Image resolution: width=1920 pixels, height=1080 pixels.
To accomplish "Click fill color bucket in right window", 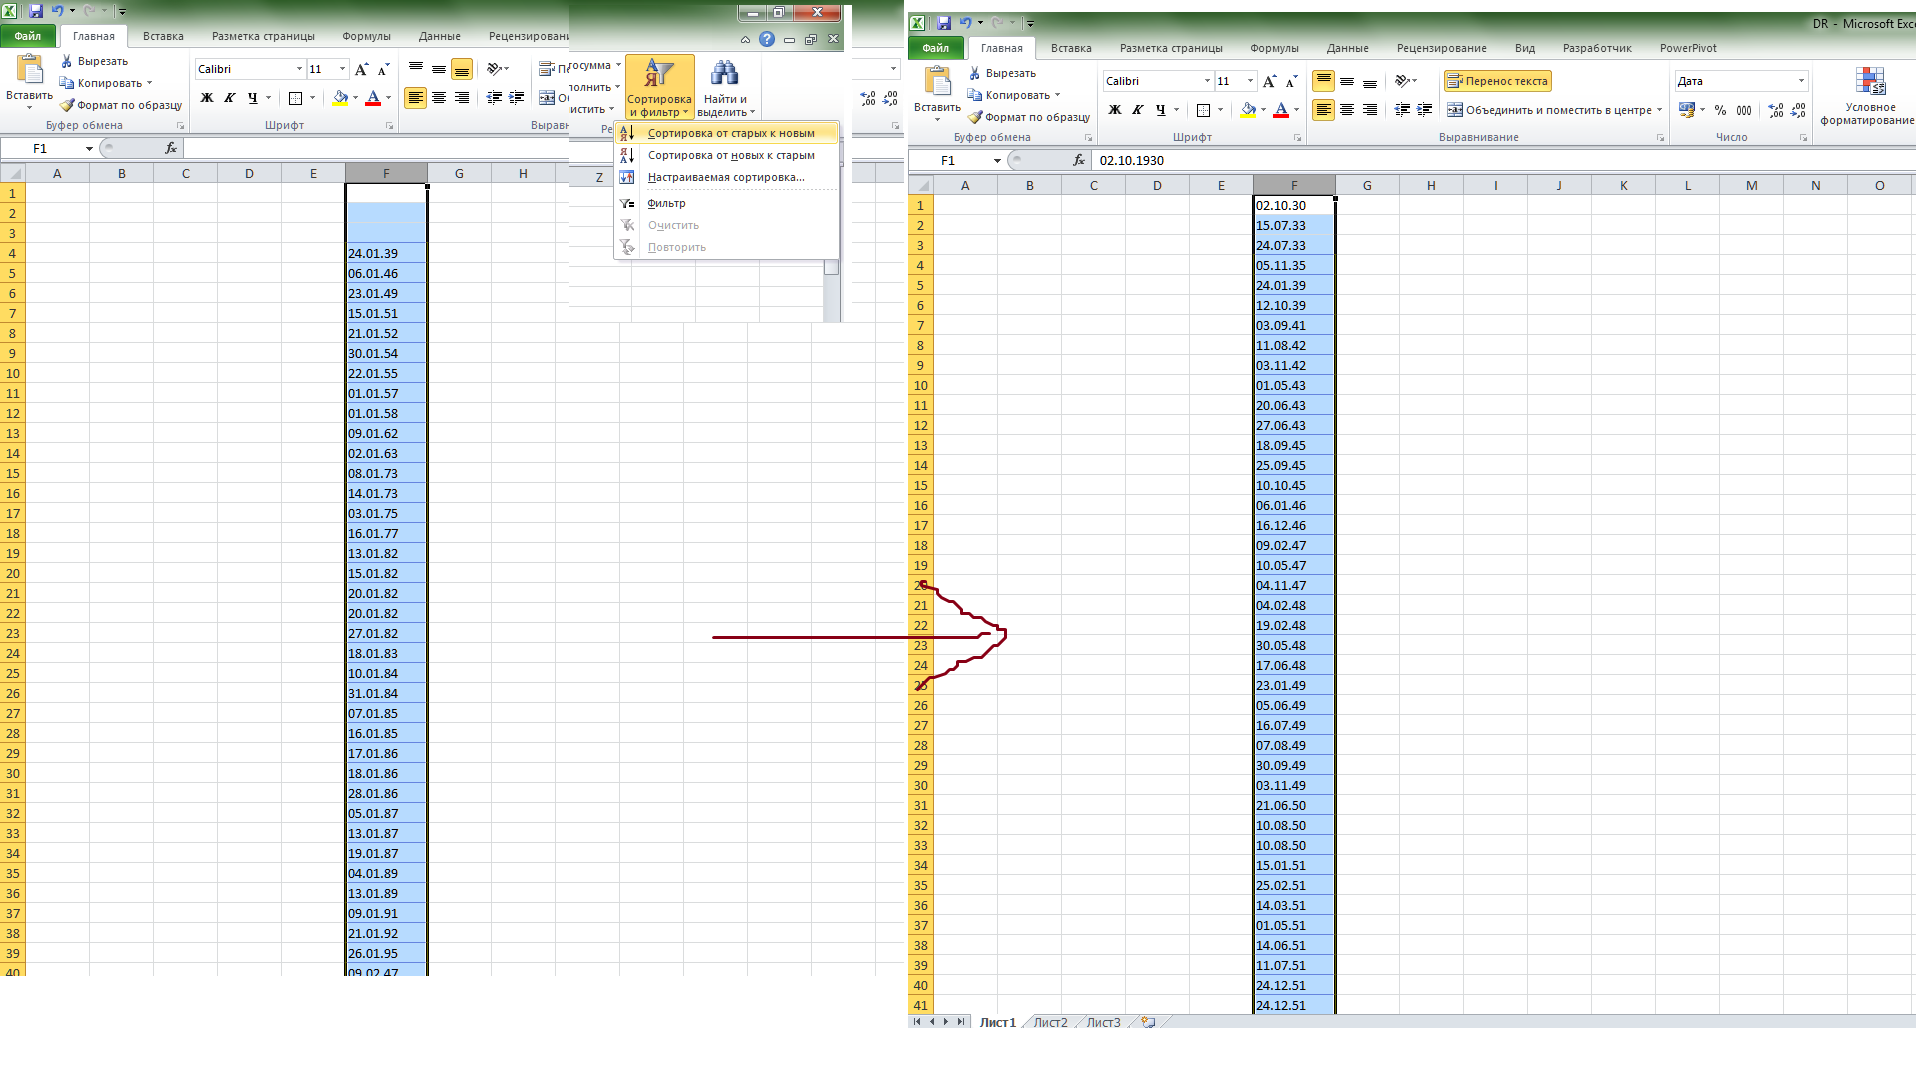I will (x=1248, y=110).
